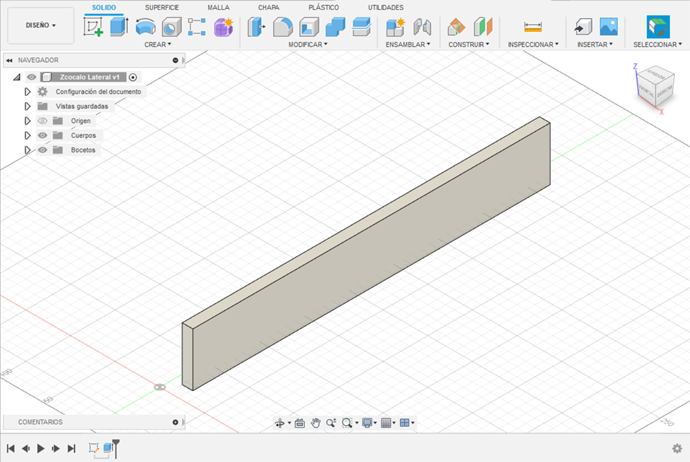Activate the Pan hand tool
Screen dimensions: 690x462
pyautogui.click(x=316, y=423)
